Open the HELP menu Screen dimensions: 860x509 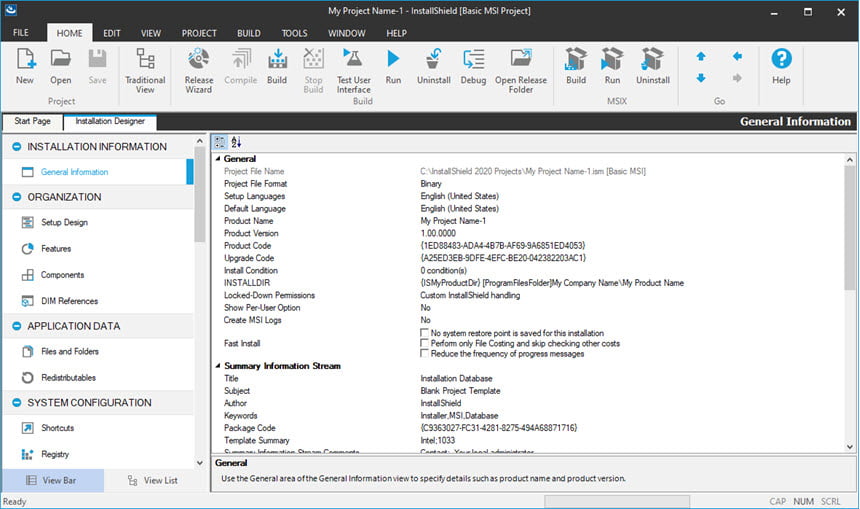pyautogui.click(x=397, y=33)
